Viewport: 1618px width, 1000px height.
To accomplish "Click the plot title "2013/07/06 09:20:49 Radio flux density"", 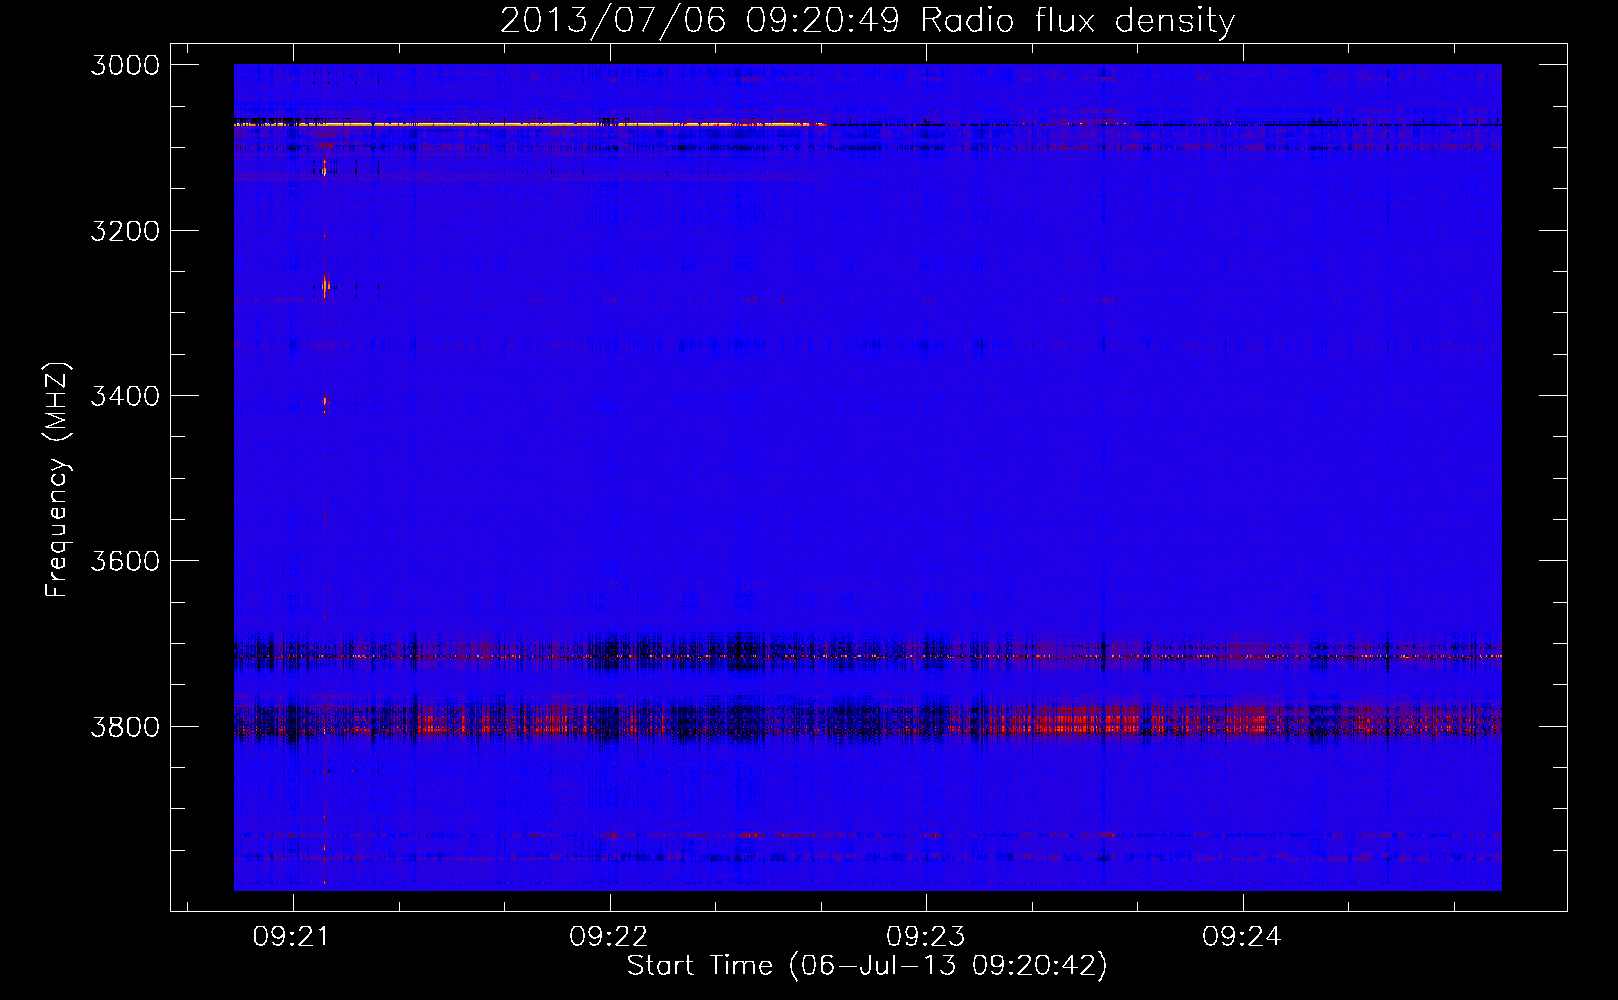I will [x=867, y=20].
